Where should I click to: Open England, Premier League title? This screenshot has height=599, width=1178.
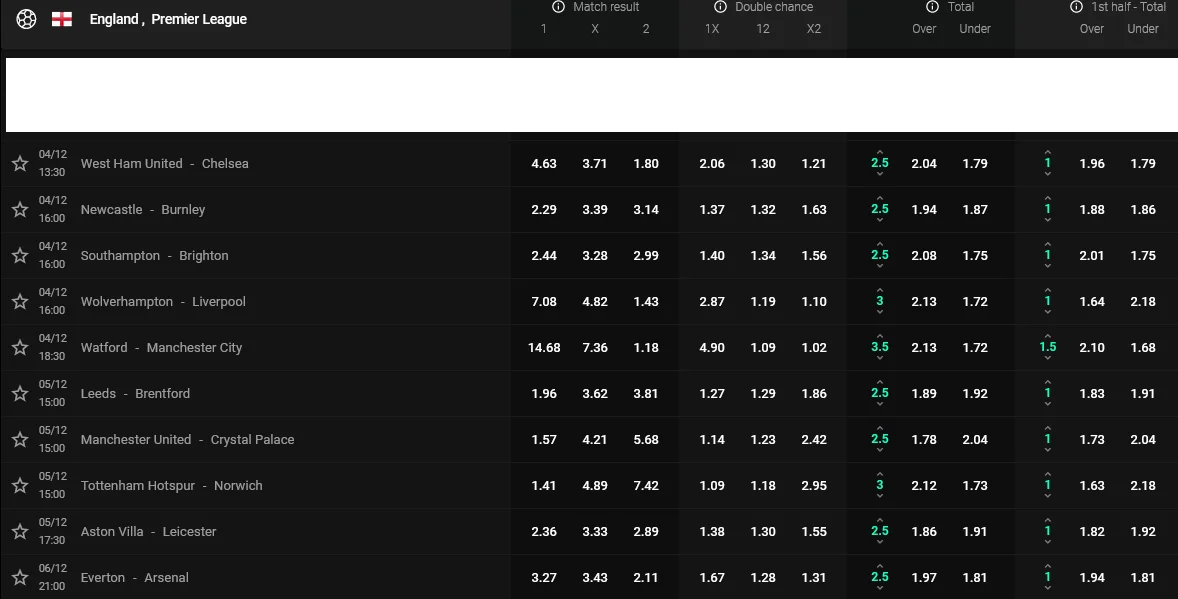tap(168, 19)
